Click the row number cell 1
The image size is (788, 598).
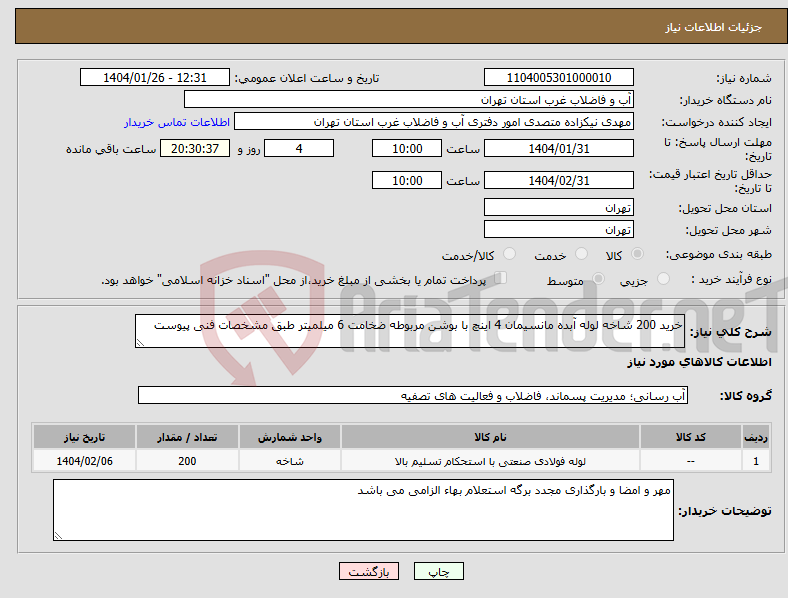click(x=756, y=461)
